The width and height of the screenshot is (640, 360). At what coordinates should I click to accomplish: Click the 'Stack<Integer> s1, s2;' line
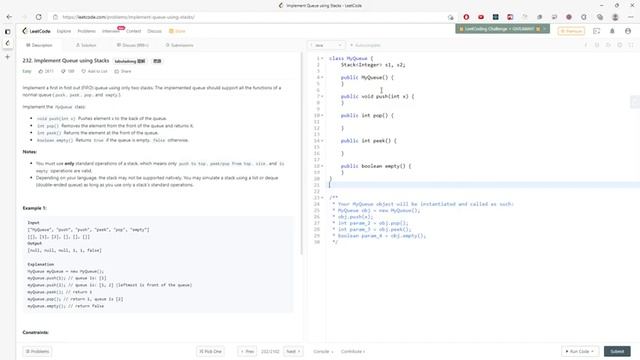[x=373, y=65]
